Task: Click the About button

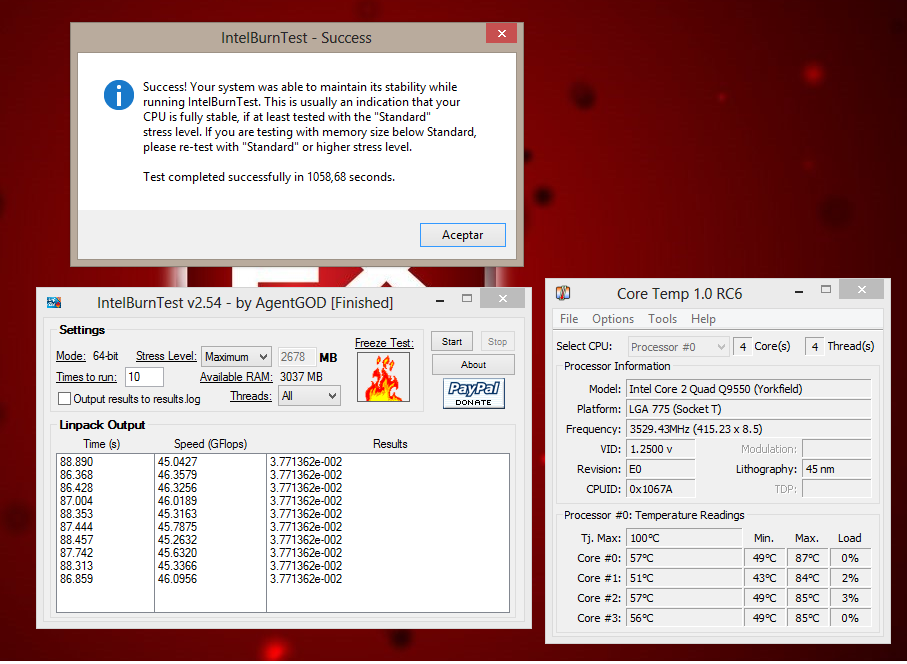Action: coord(474,365)
